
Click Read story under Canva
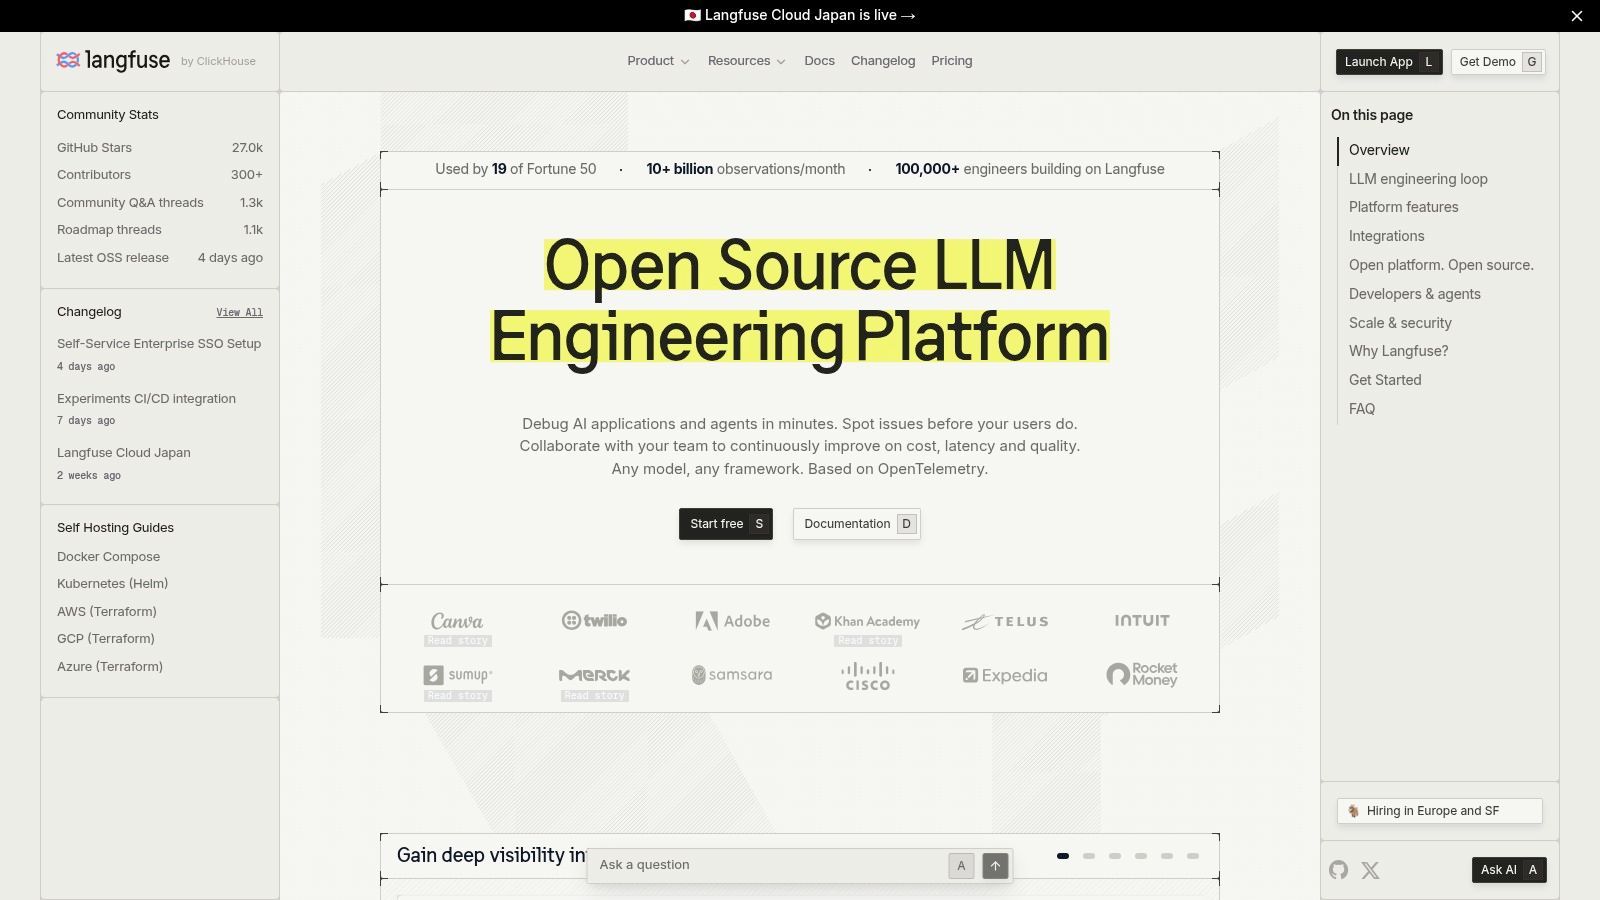[x=458, y=641]
